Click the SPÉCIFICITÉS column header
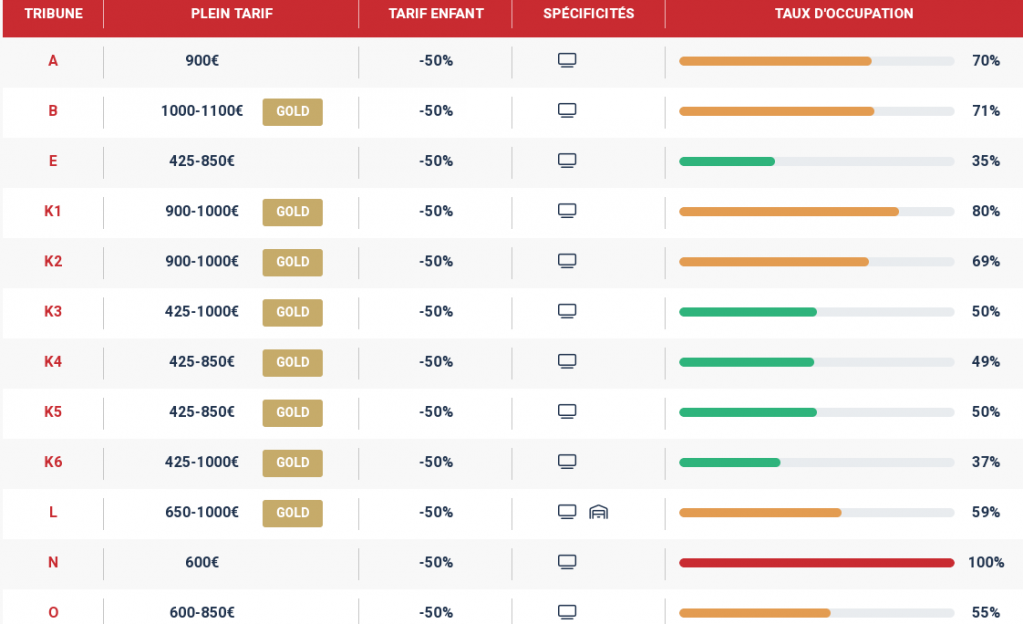The width and height of the screenshot is (1023, 624). tap(588, 14)
